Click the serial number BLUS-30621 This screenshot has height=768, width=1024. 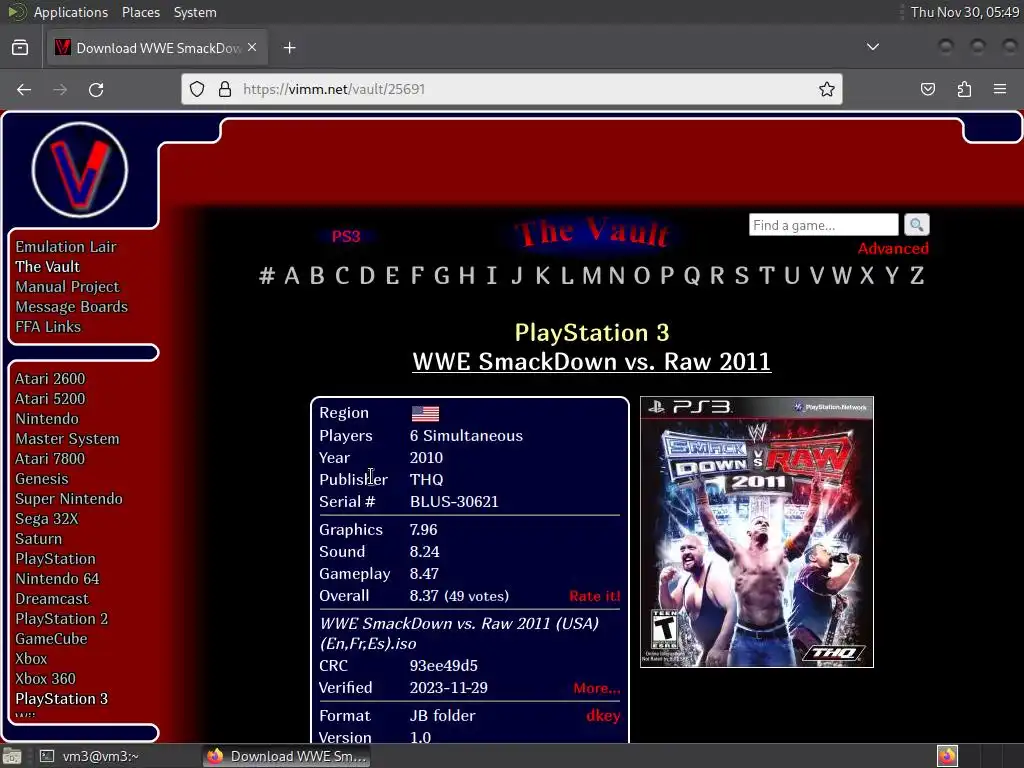[454, 502]
